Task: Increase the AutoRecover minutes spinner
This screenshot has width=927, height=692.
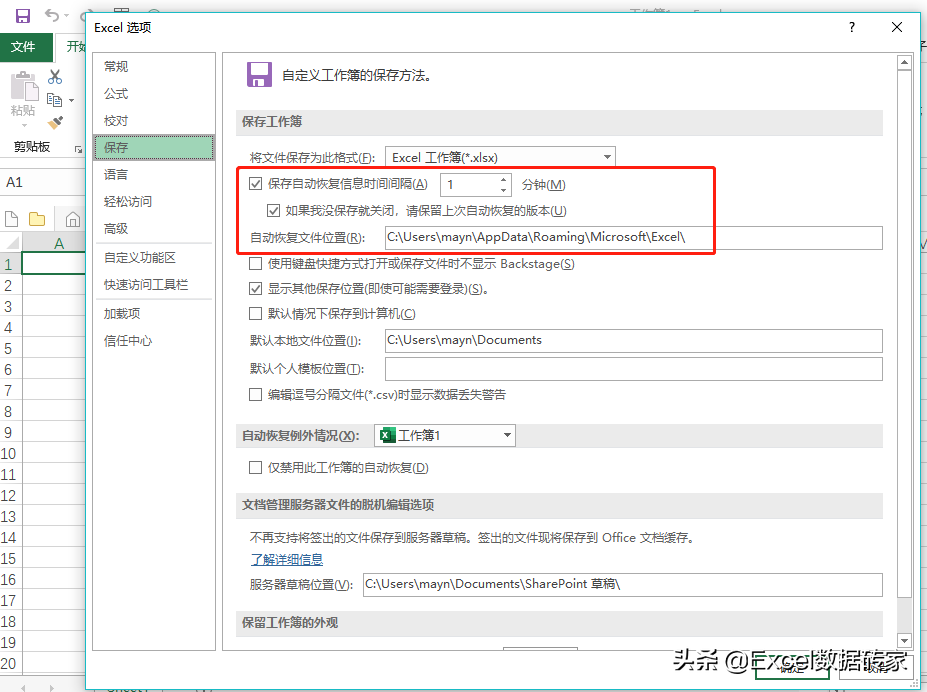Action: (503, 179)
